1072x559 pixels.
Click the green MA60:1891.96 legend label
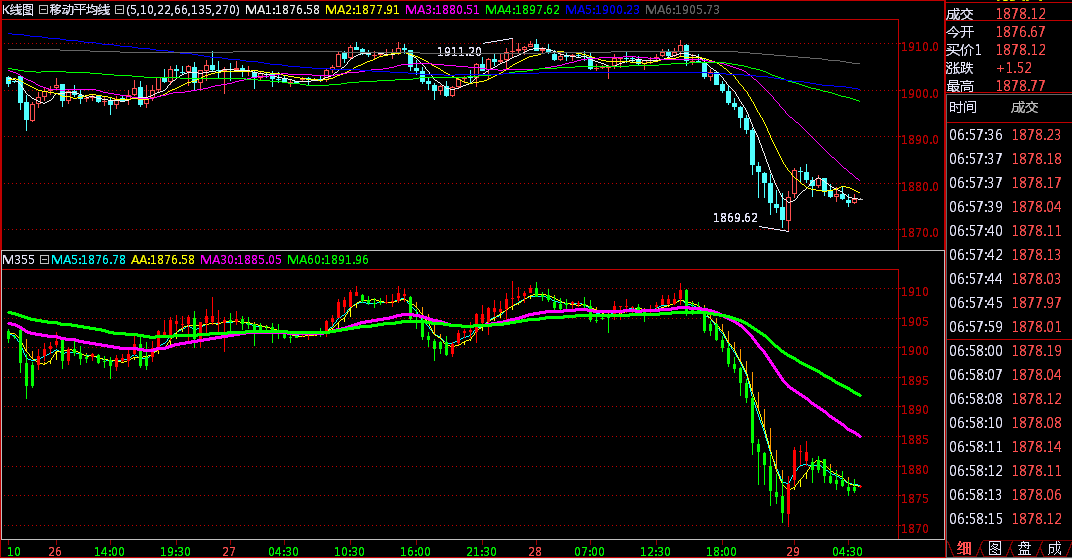pos(327,260)
